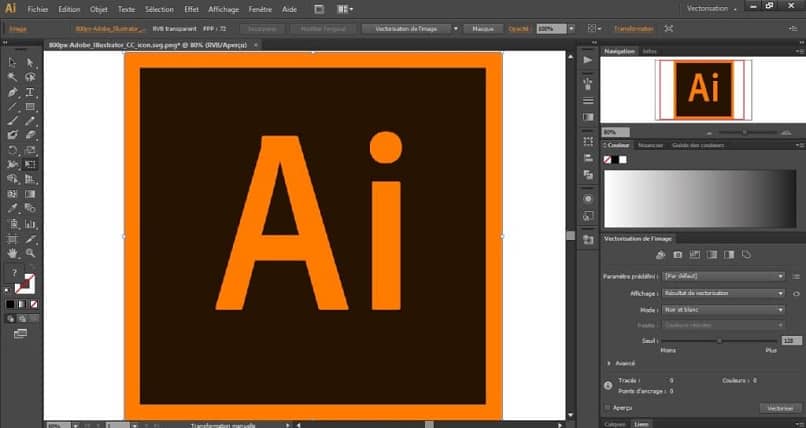Select the Column Graph tool
The width and height of the screenshot is (806, 428).
click(30, 225)
